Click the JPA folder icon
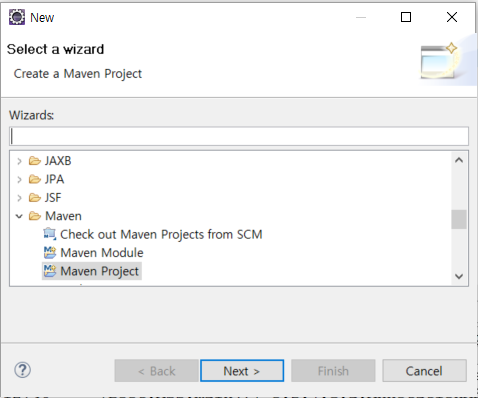 [35, 179]
